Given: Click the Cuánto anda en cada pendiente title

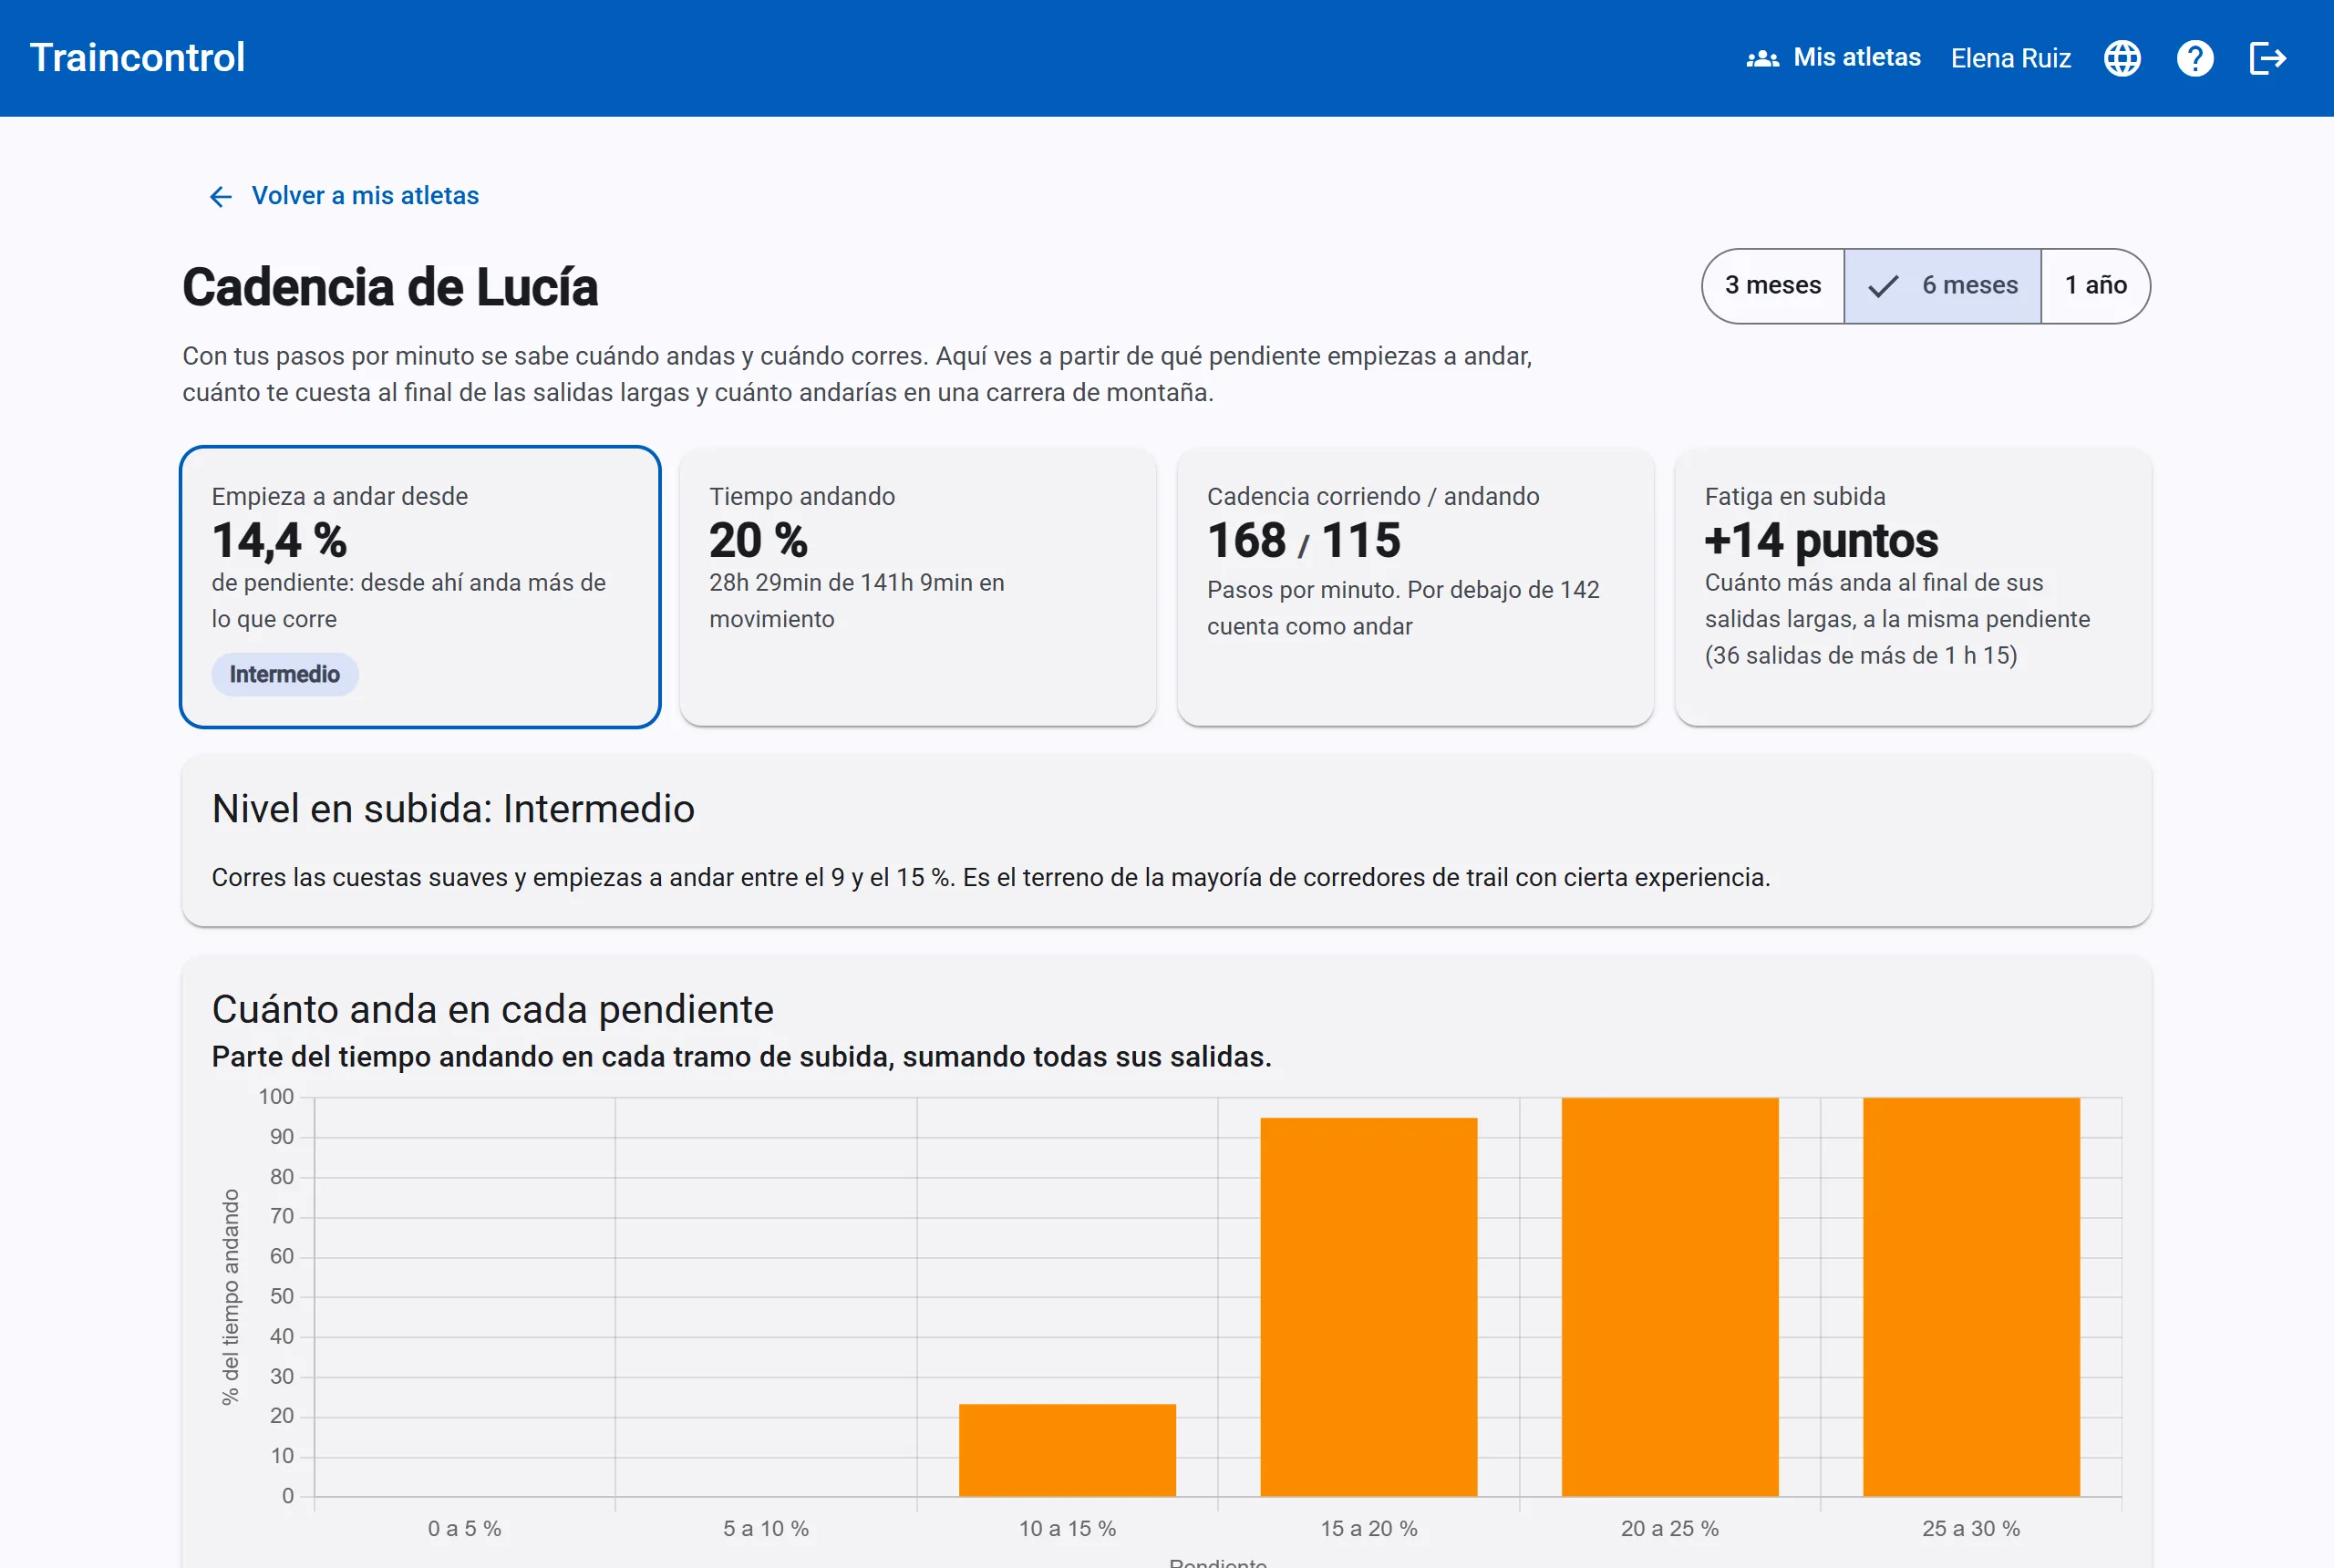Looking at the screenshot, I should pyautogui.click(x=493, y=1009).
